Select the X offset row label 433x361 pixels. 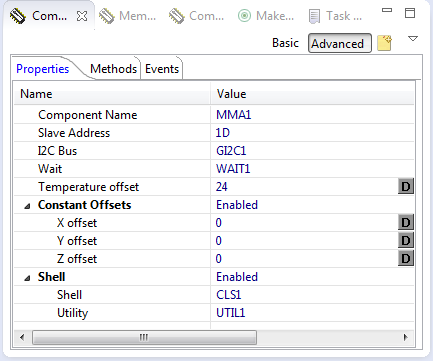pos(77,223)
